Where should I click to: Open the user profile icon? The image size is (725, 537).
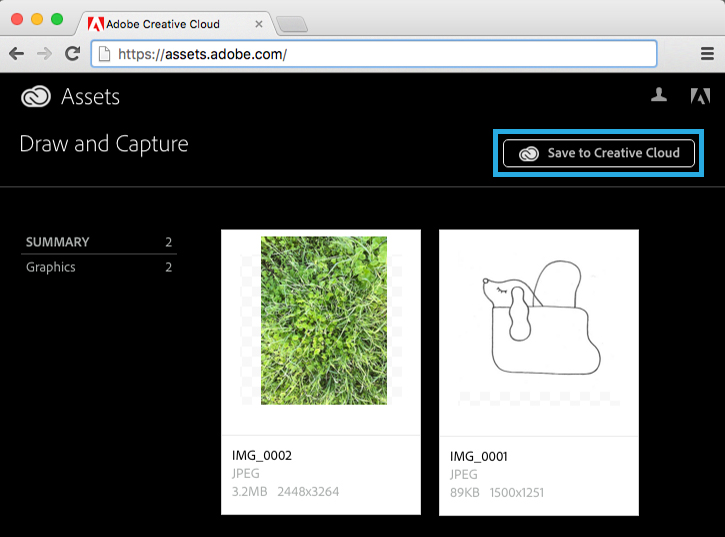coord(659,94)
